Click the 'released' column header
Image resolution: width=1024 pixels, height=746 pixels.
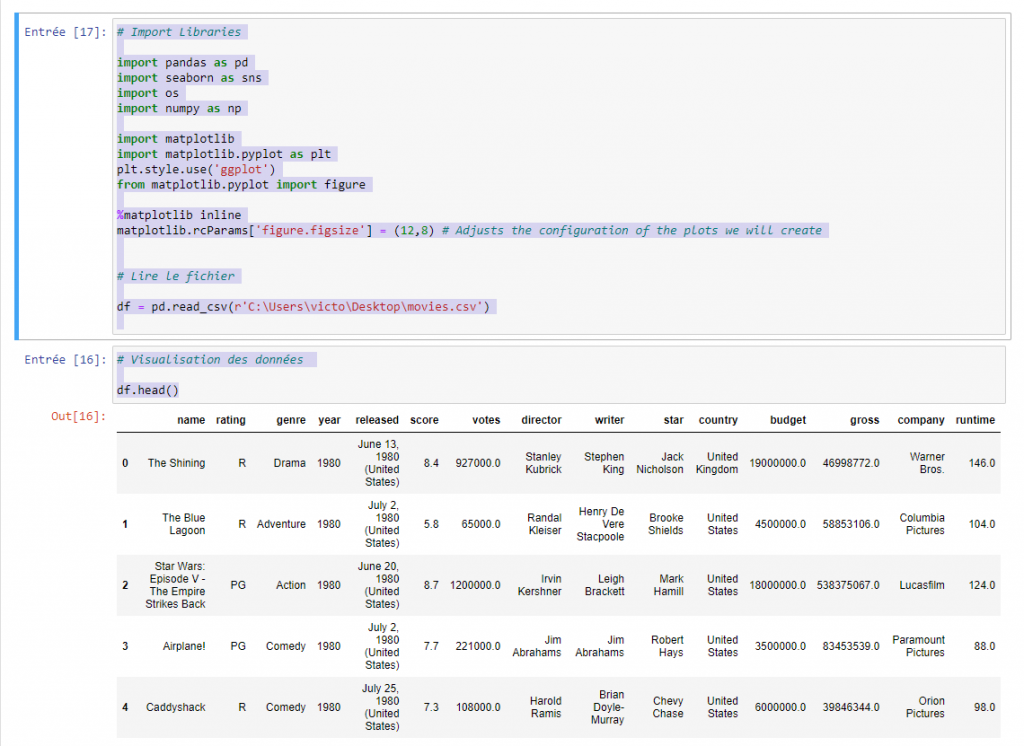[377, 420]
